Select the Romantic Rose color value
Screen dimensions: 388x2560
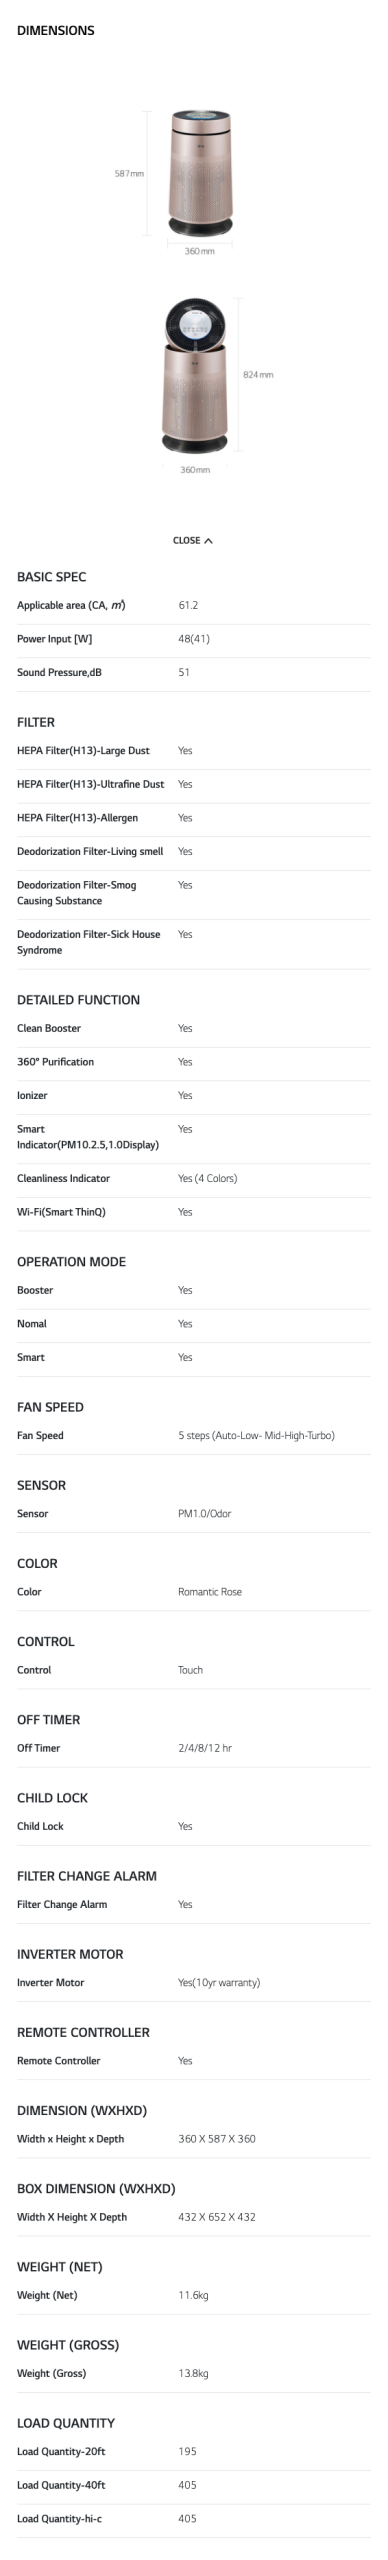(210, 1591)
